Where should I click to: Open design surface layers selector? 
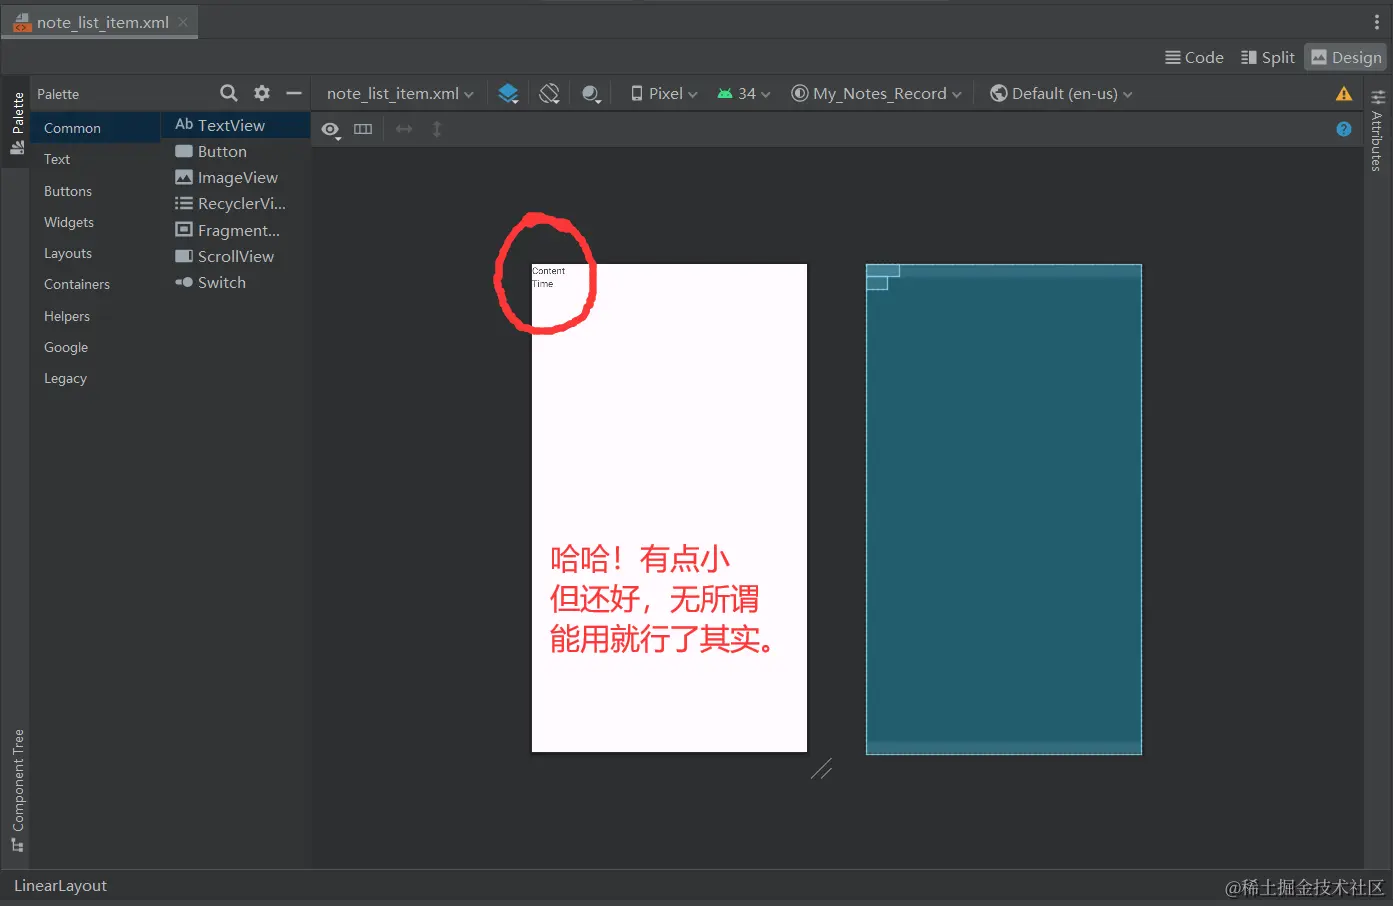(508, 93)
